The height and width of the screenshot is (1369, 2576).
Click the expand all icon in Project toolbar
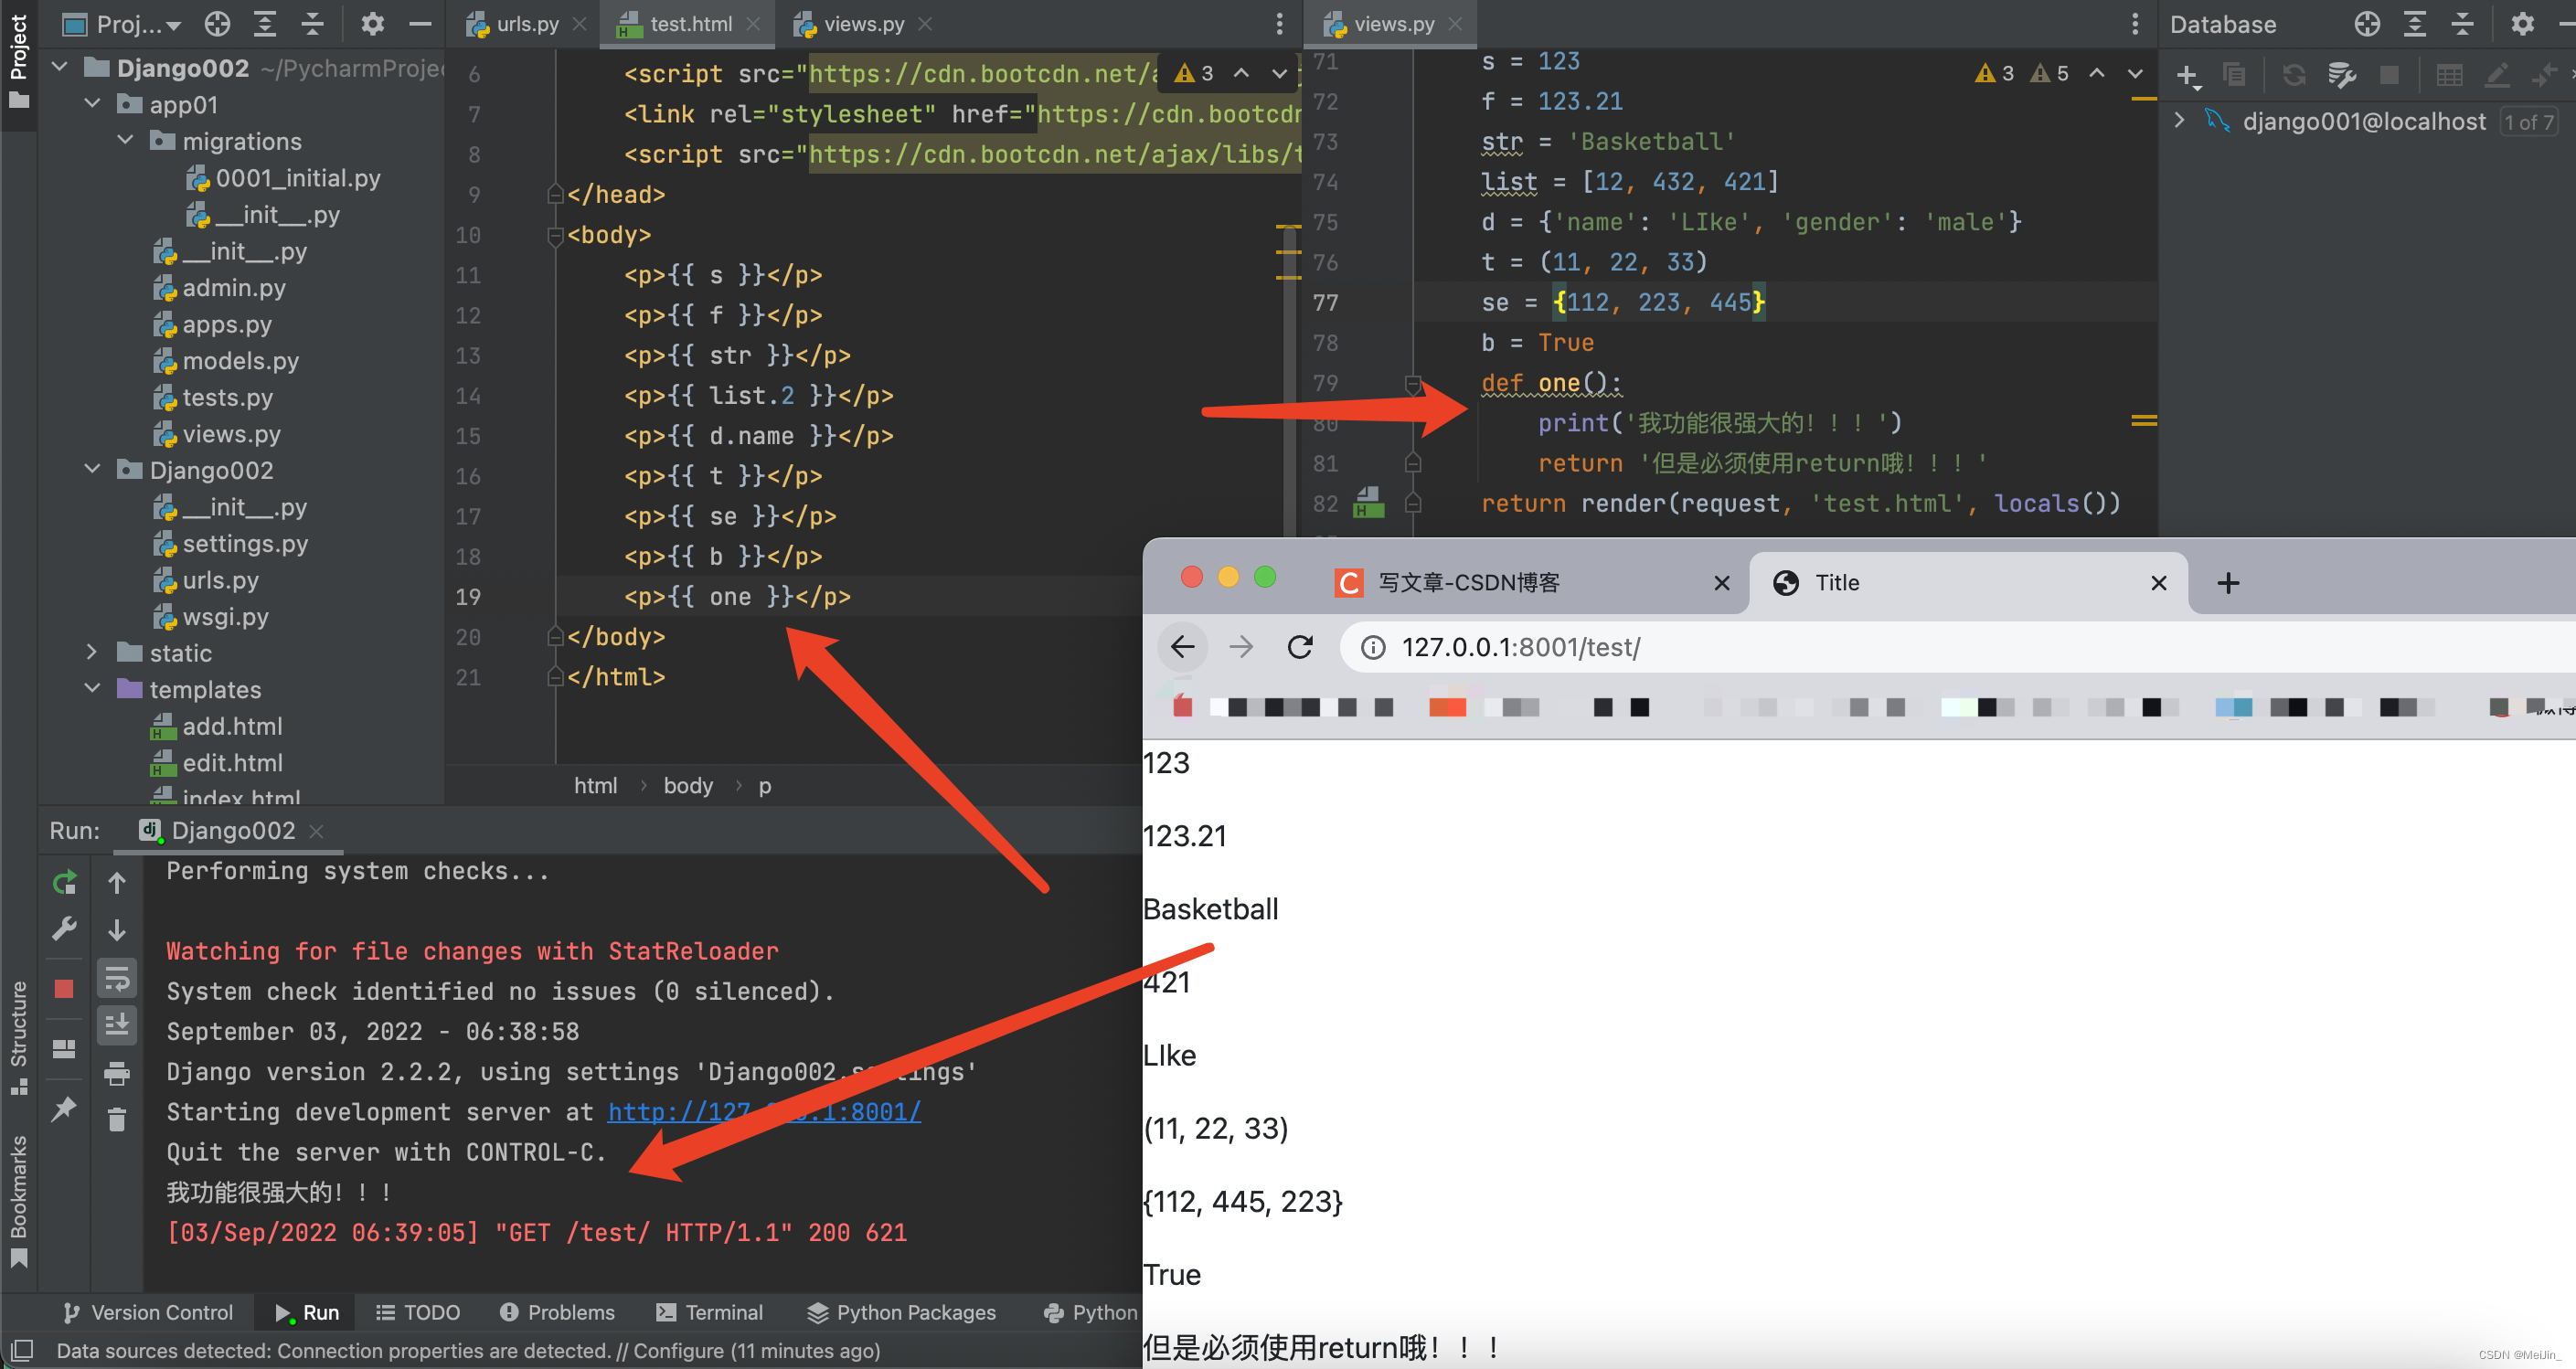pos(265,24)
